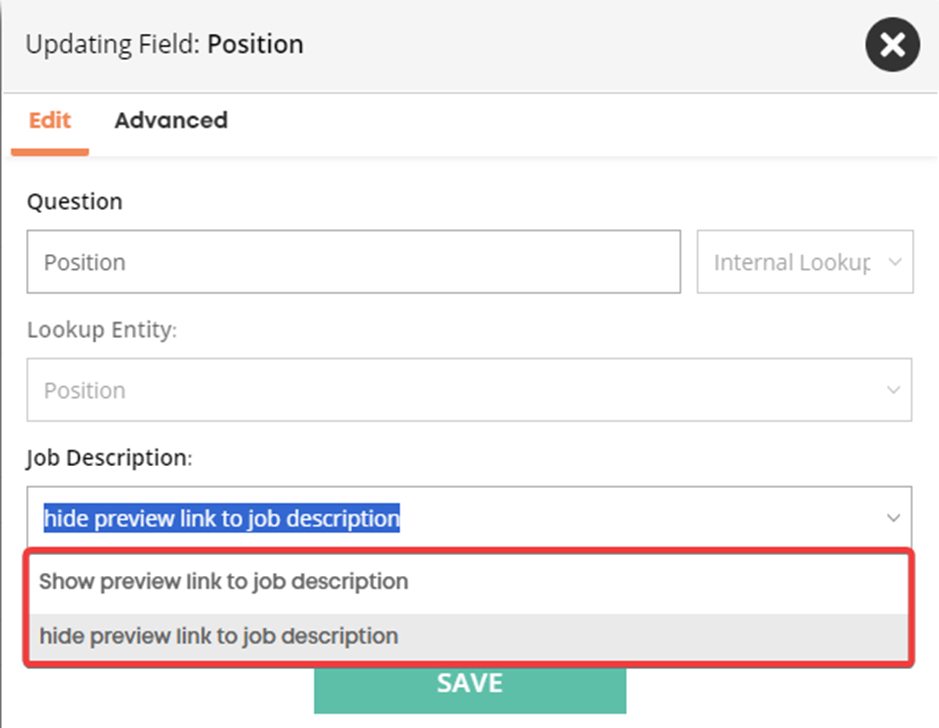Click the Lookup Entity label

click(102, 330)
